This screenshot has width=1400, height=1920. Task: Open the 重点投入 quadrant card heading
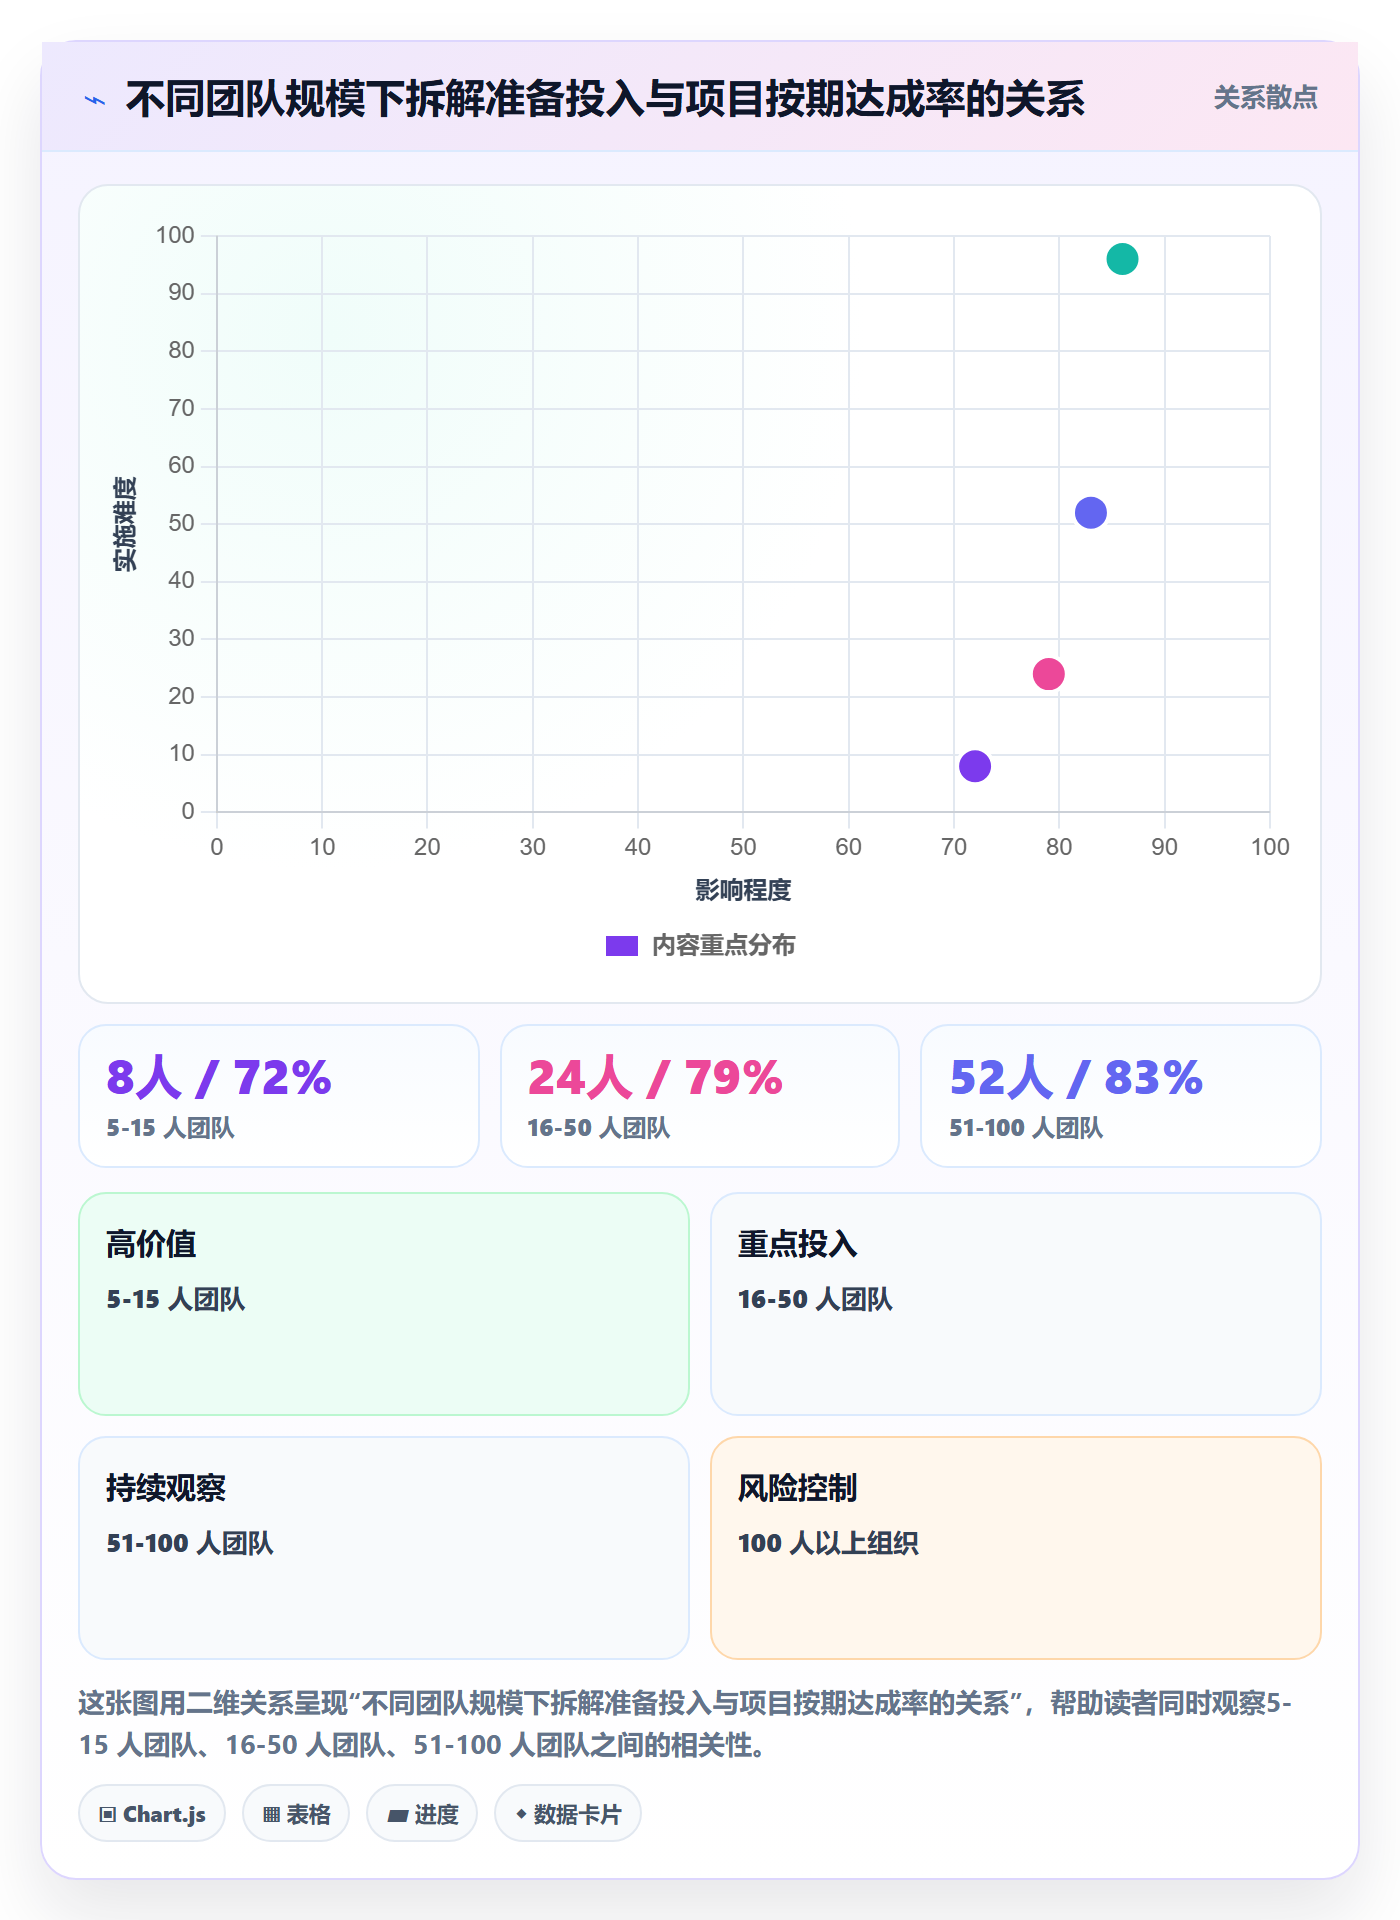click(x=797, y=1244)
